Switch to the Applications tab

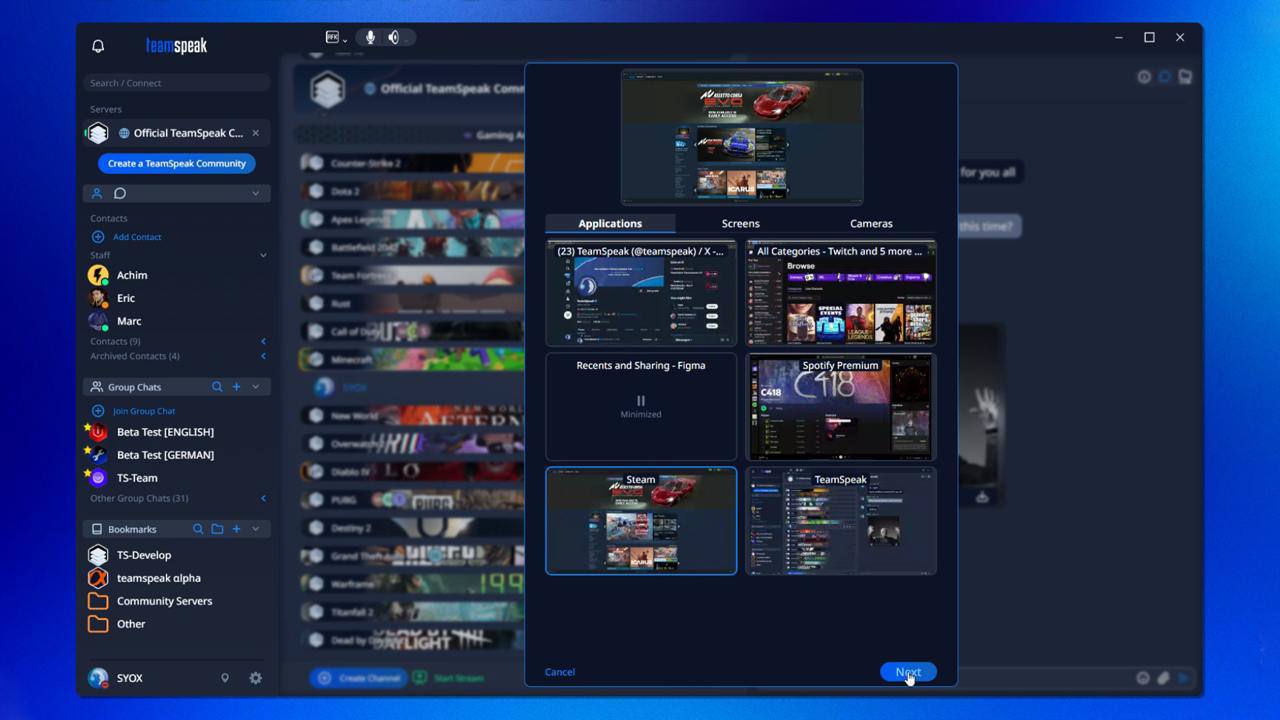click(610, 224)
